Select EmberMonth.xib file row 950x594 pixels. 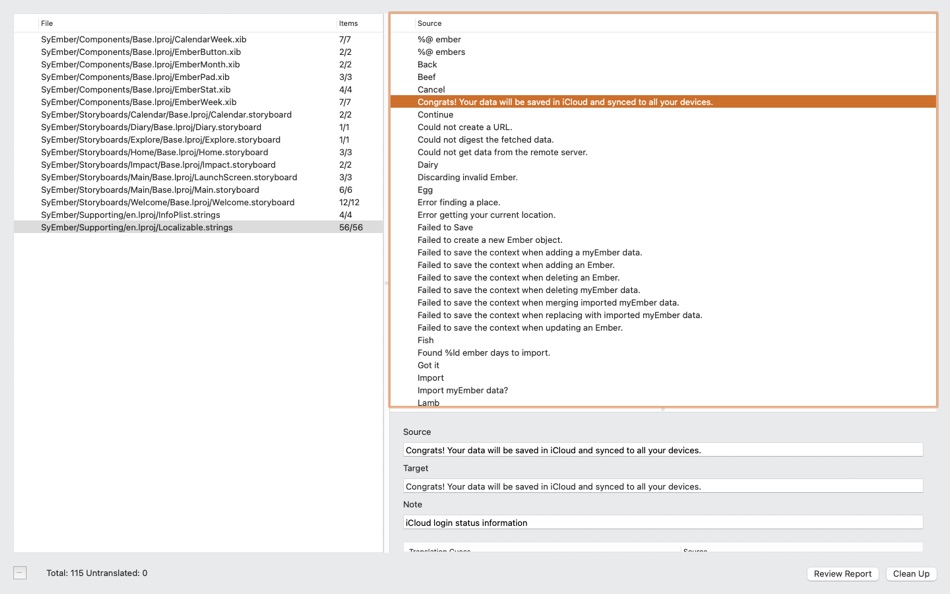[x=198, y=64]
